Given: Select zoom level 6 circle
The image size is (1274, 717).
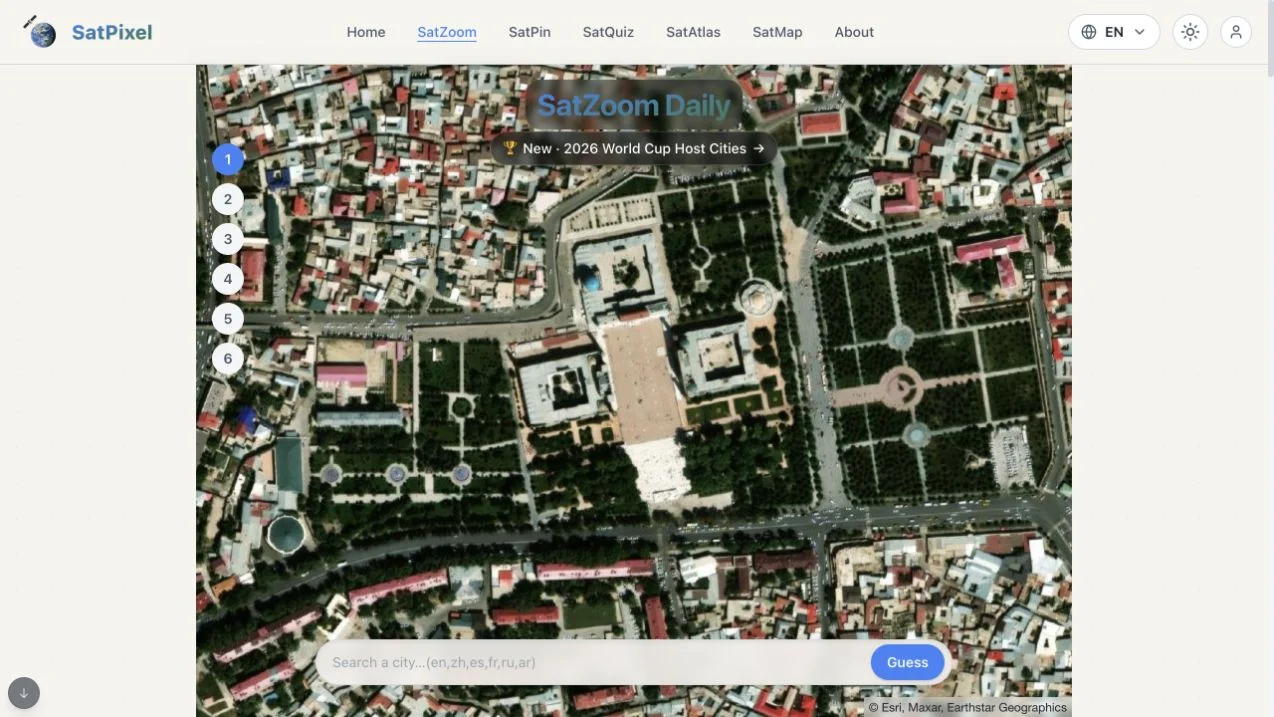Looking at the screenshot, I should tap(228, 359).
